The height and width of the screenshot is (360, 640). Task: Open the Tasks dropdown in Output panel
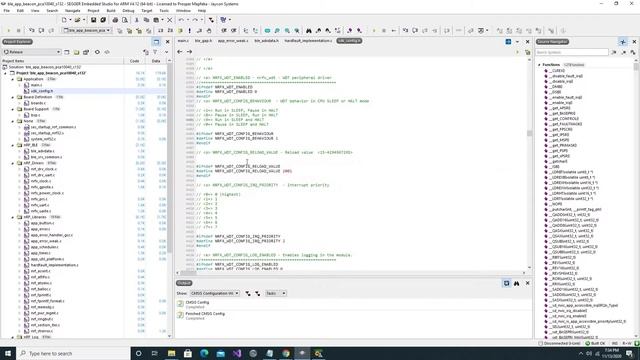[276, 293]
